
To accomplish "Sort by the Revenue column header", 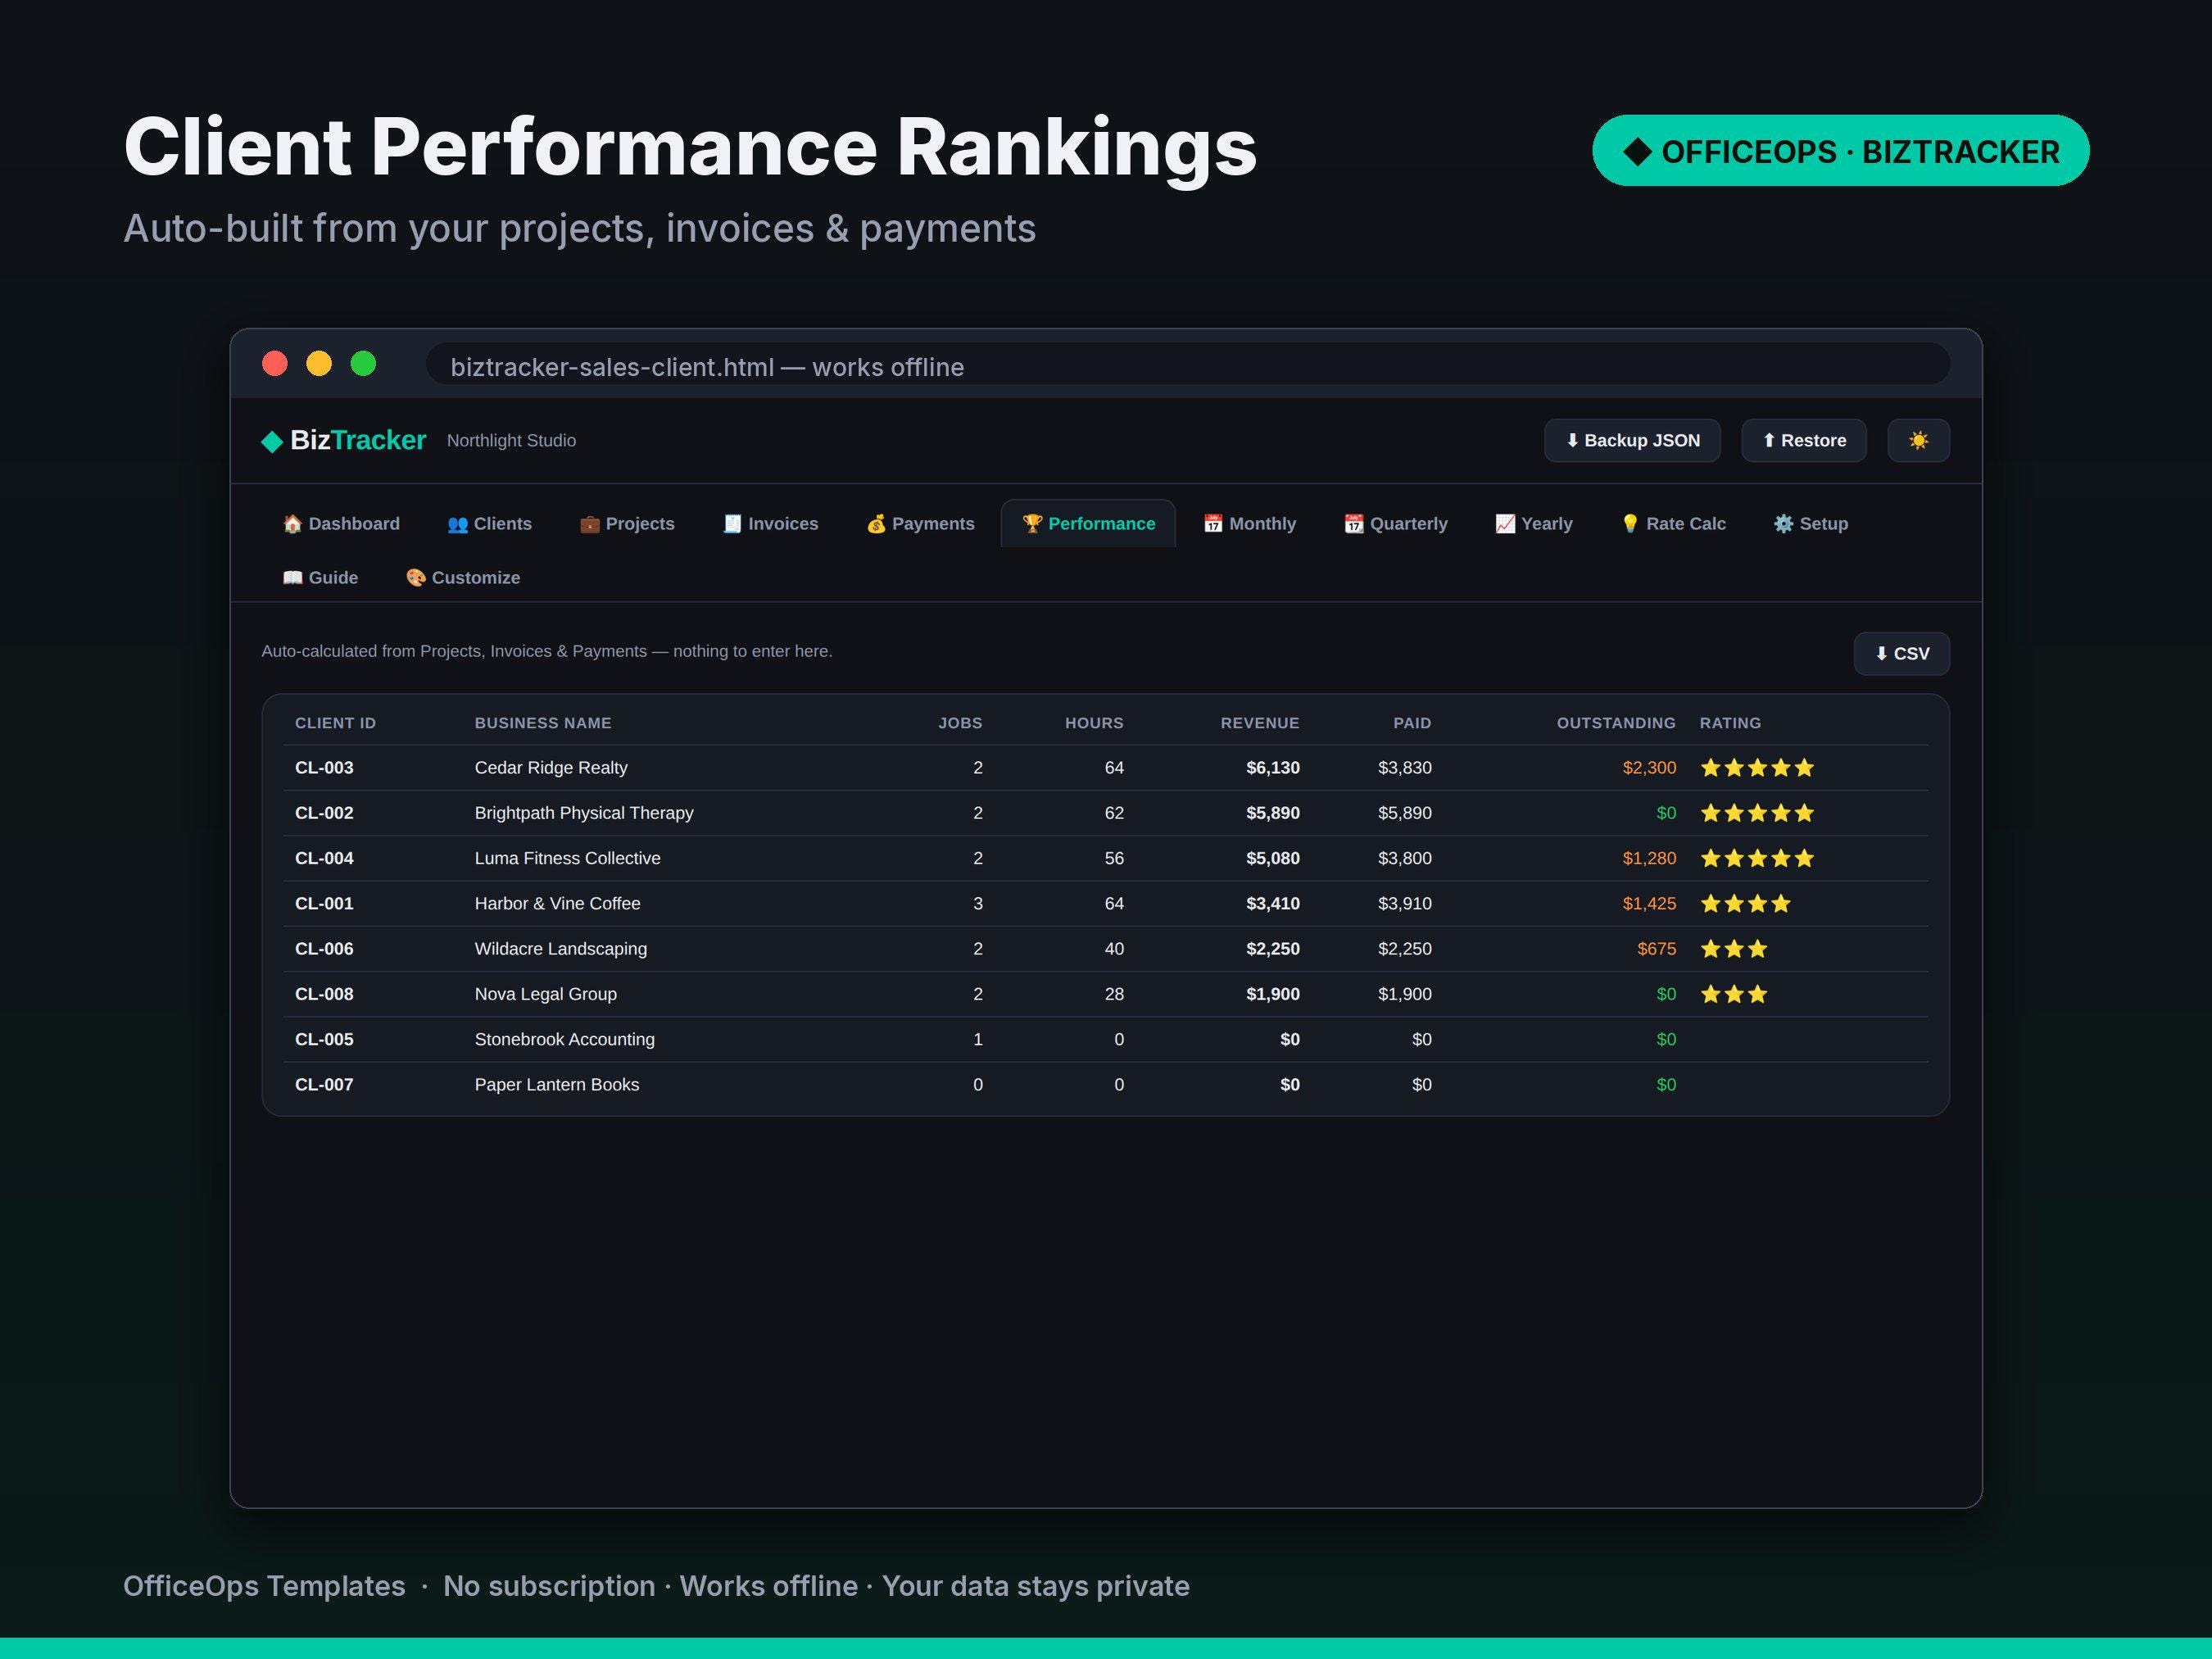I will [1259, 722].
